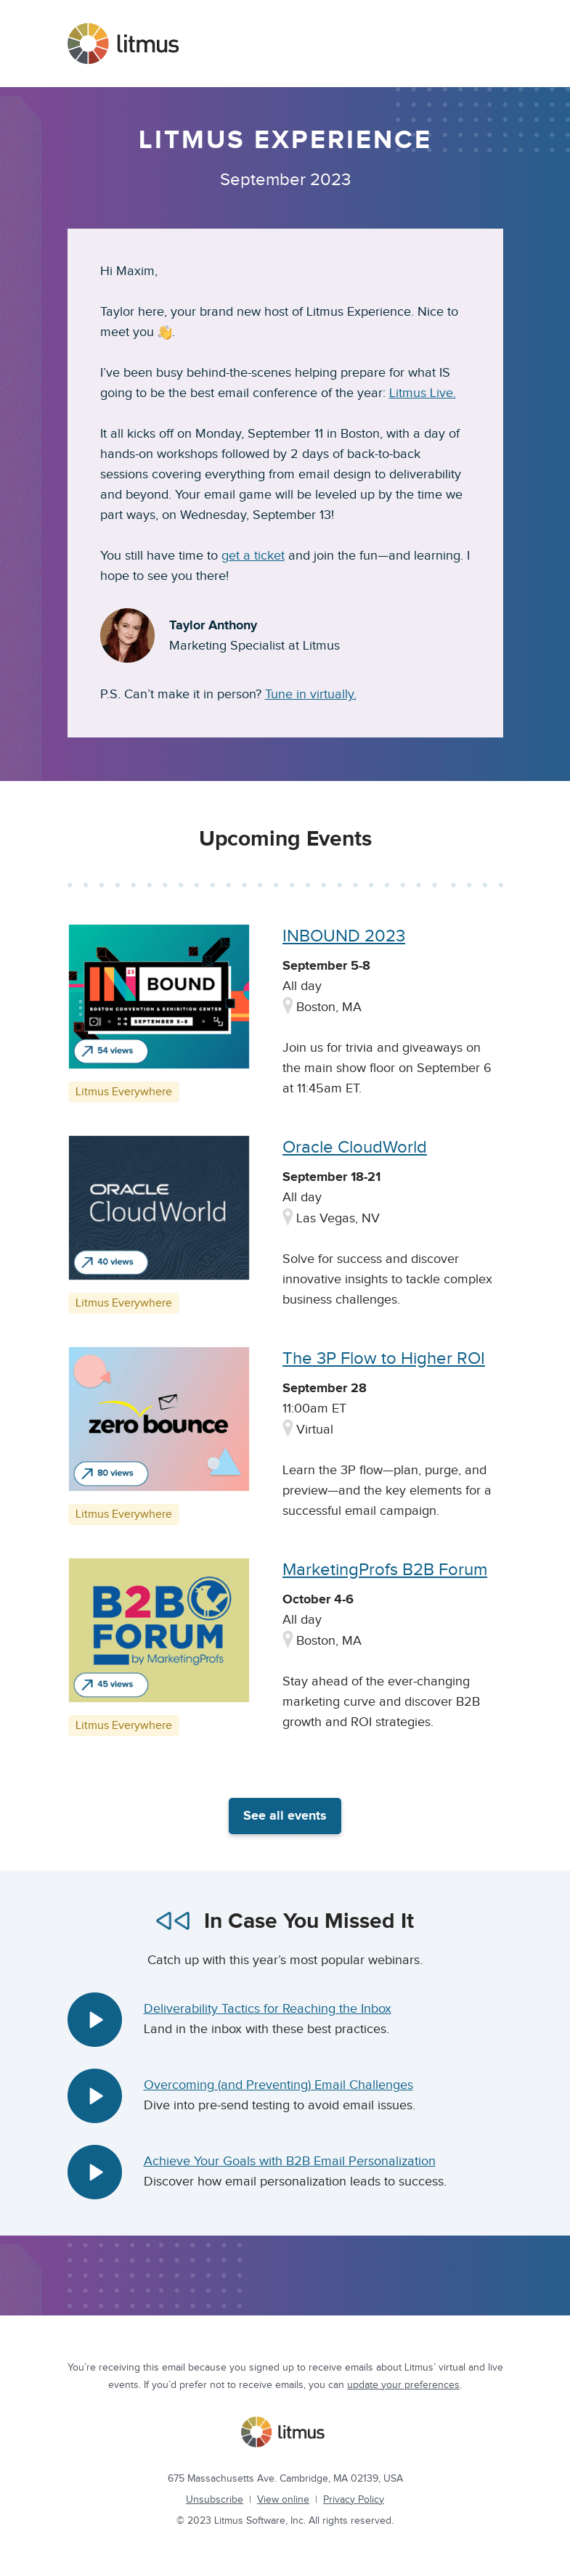This screenshot has width=570, height=2576.
Task: Click the rewind icon beside In Case You Missed It
Action: (173, 1920)
